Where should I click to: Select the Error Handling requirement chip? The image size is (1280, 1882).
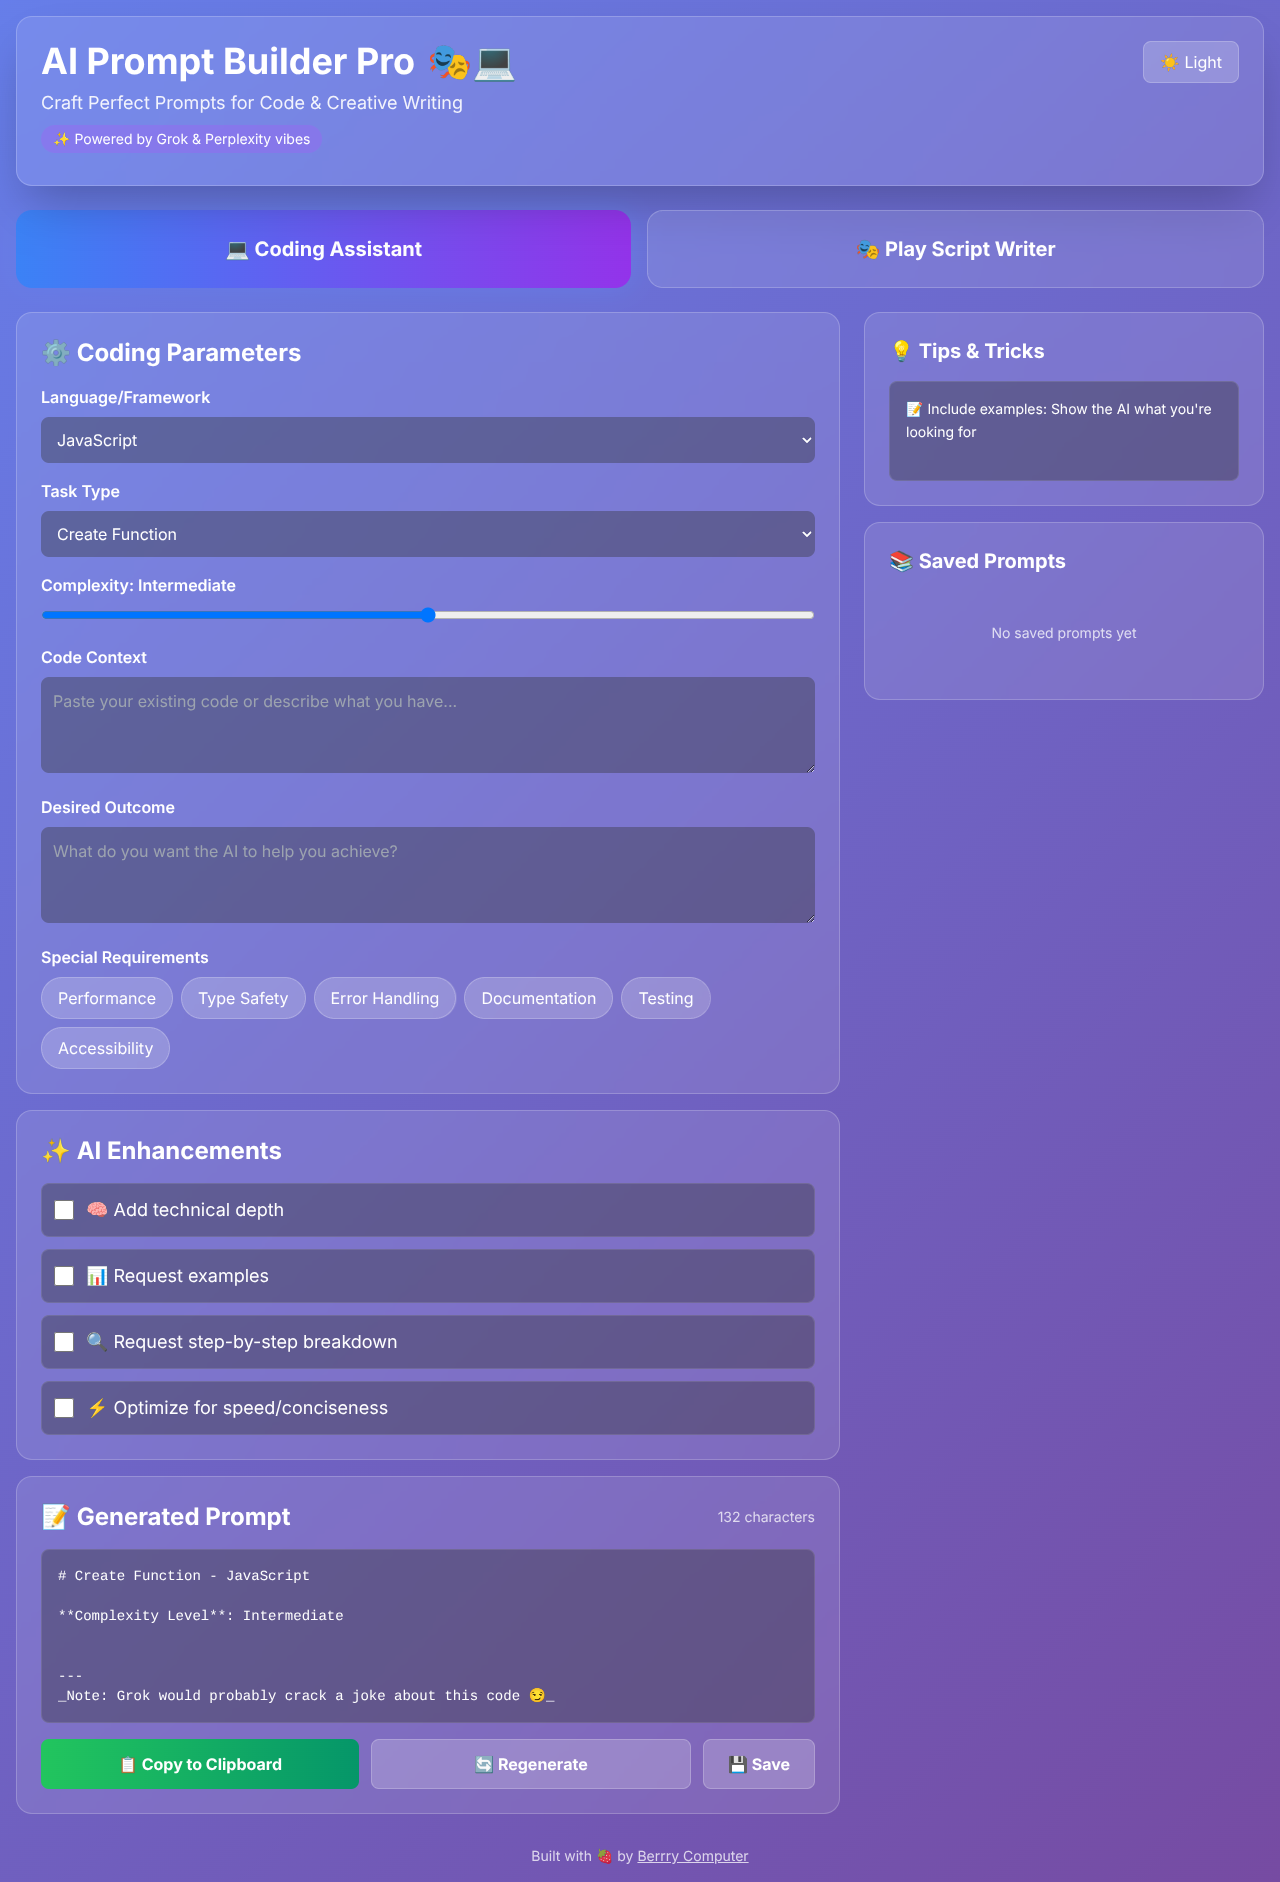point(385,998)
